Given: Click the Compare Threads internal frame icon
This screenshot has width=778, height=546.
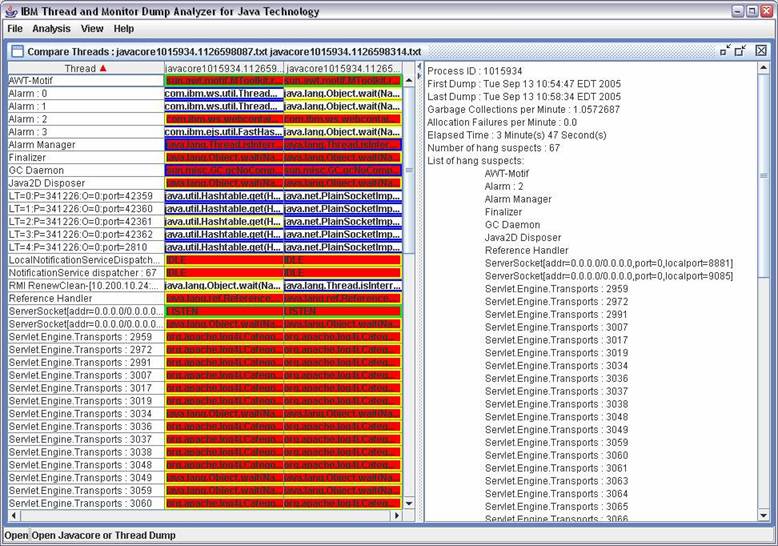Looking at the screenshot, I should pyautogui.click(x=17, y=51).
